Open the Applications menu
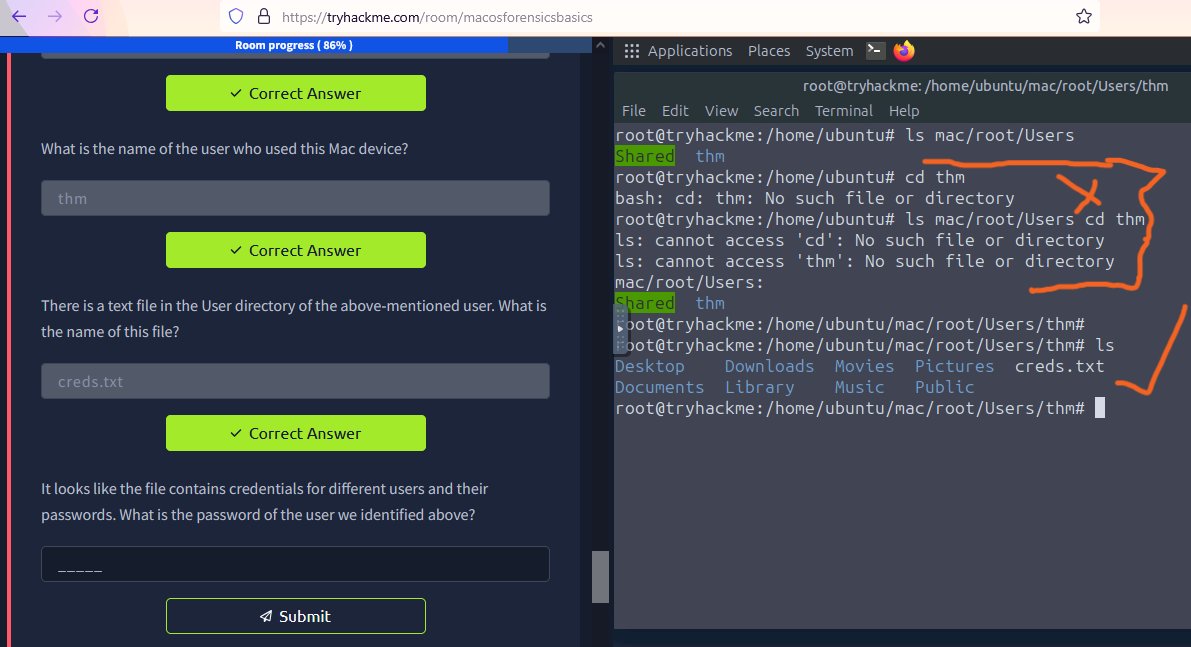 690,51
